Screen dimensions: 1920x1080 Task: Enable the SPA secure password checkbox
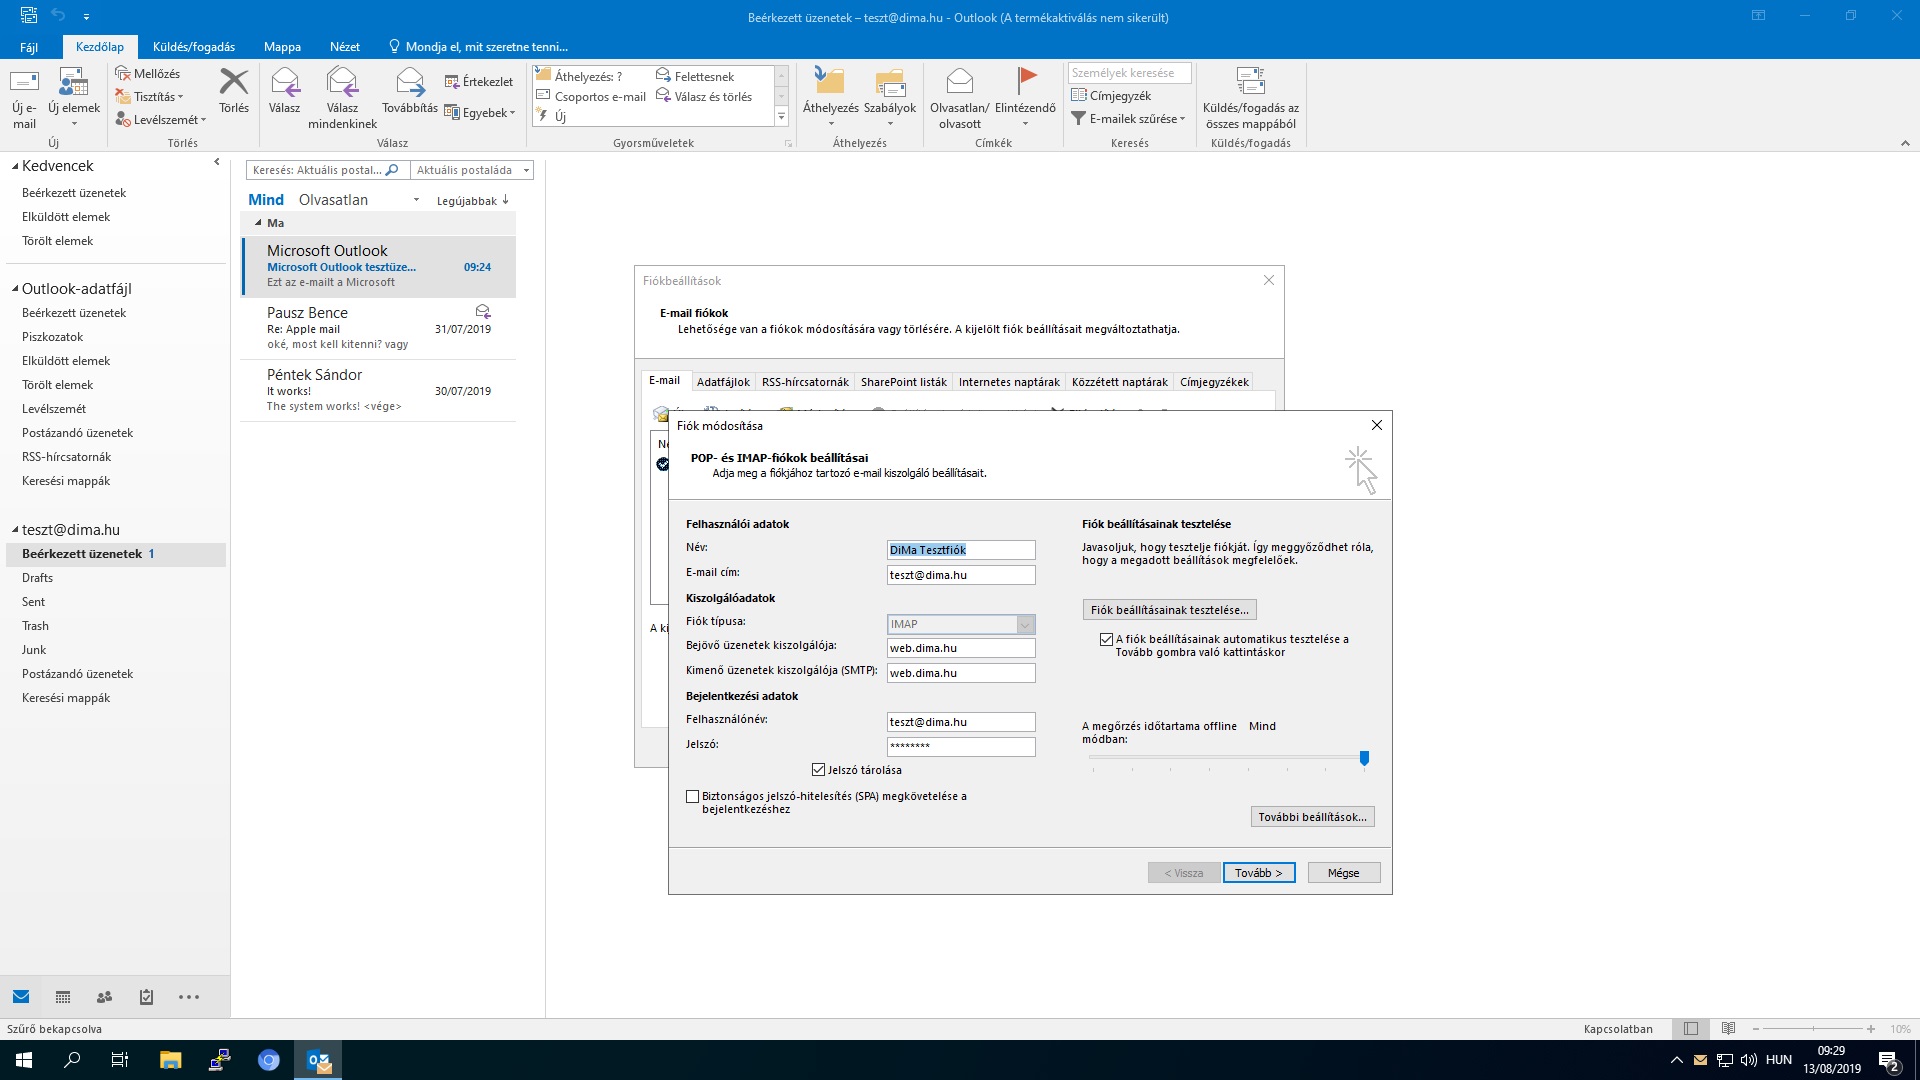coord(692,797)
